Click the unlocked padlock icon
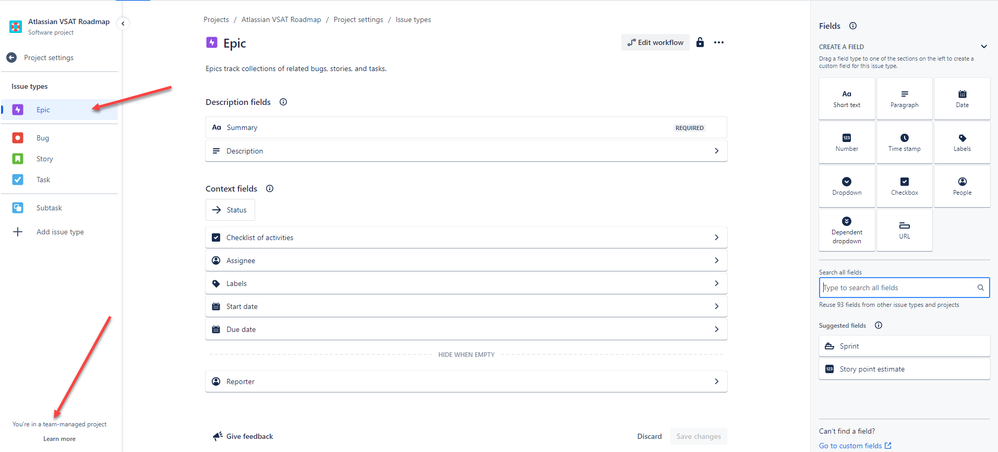998x452 pixels. pyautogui.click(x=700, y=43)
